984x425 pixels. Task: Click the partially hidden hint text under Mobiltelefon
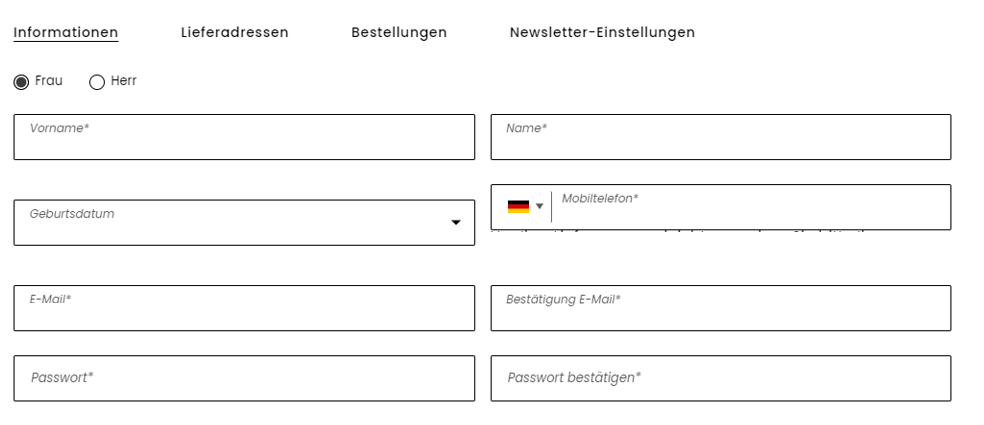click(681, 232)
